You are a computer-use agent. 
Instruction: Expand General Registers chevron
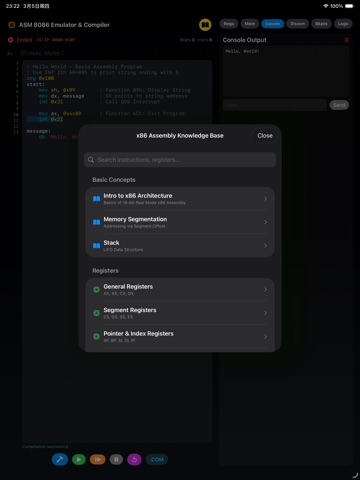click(265, 290)
